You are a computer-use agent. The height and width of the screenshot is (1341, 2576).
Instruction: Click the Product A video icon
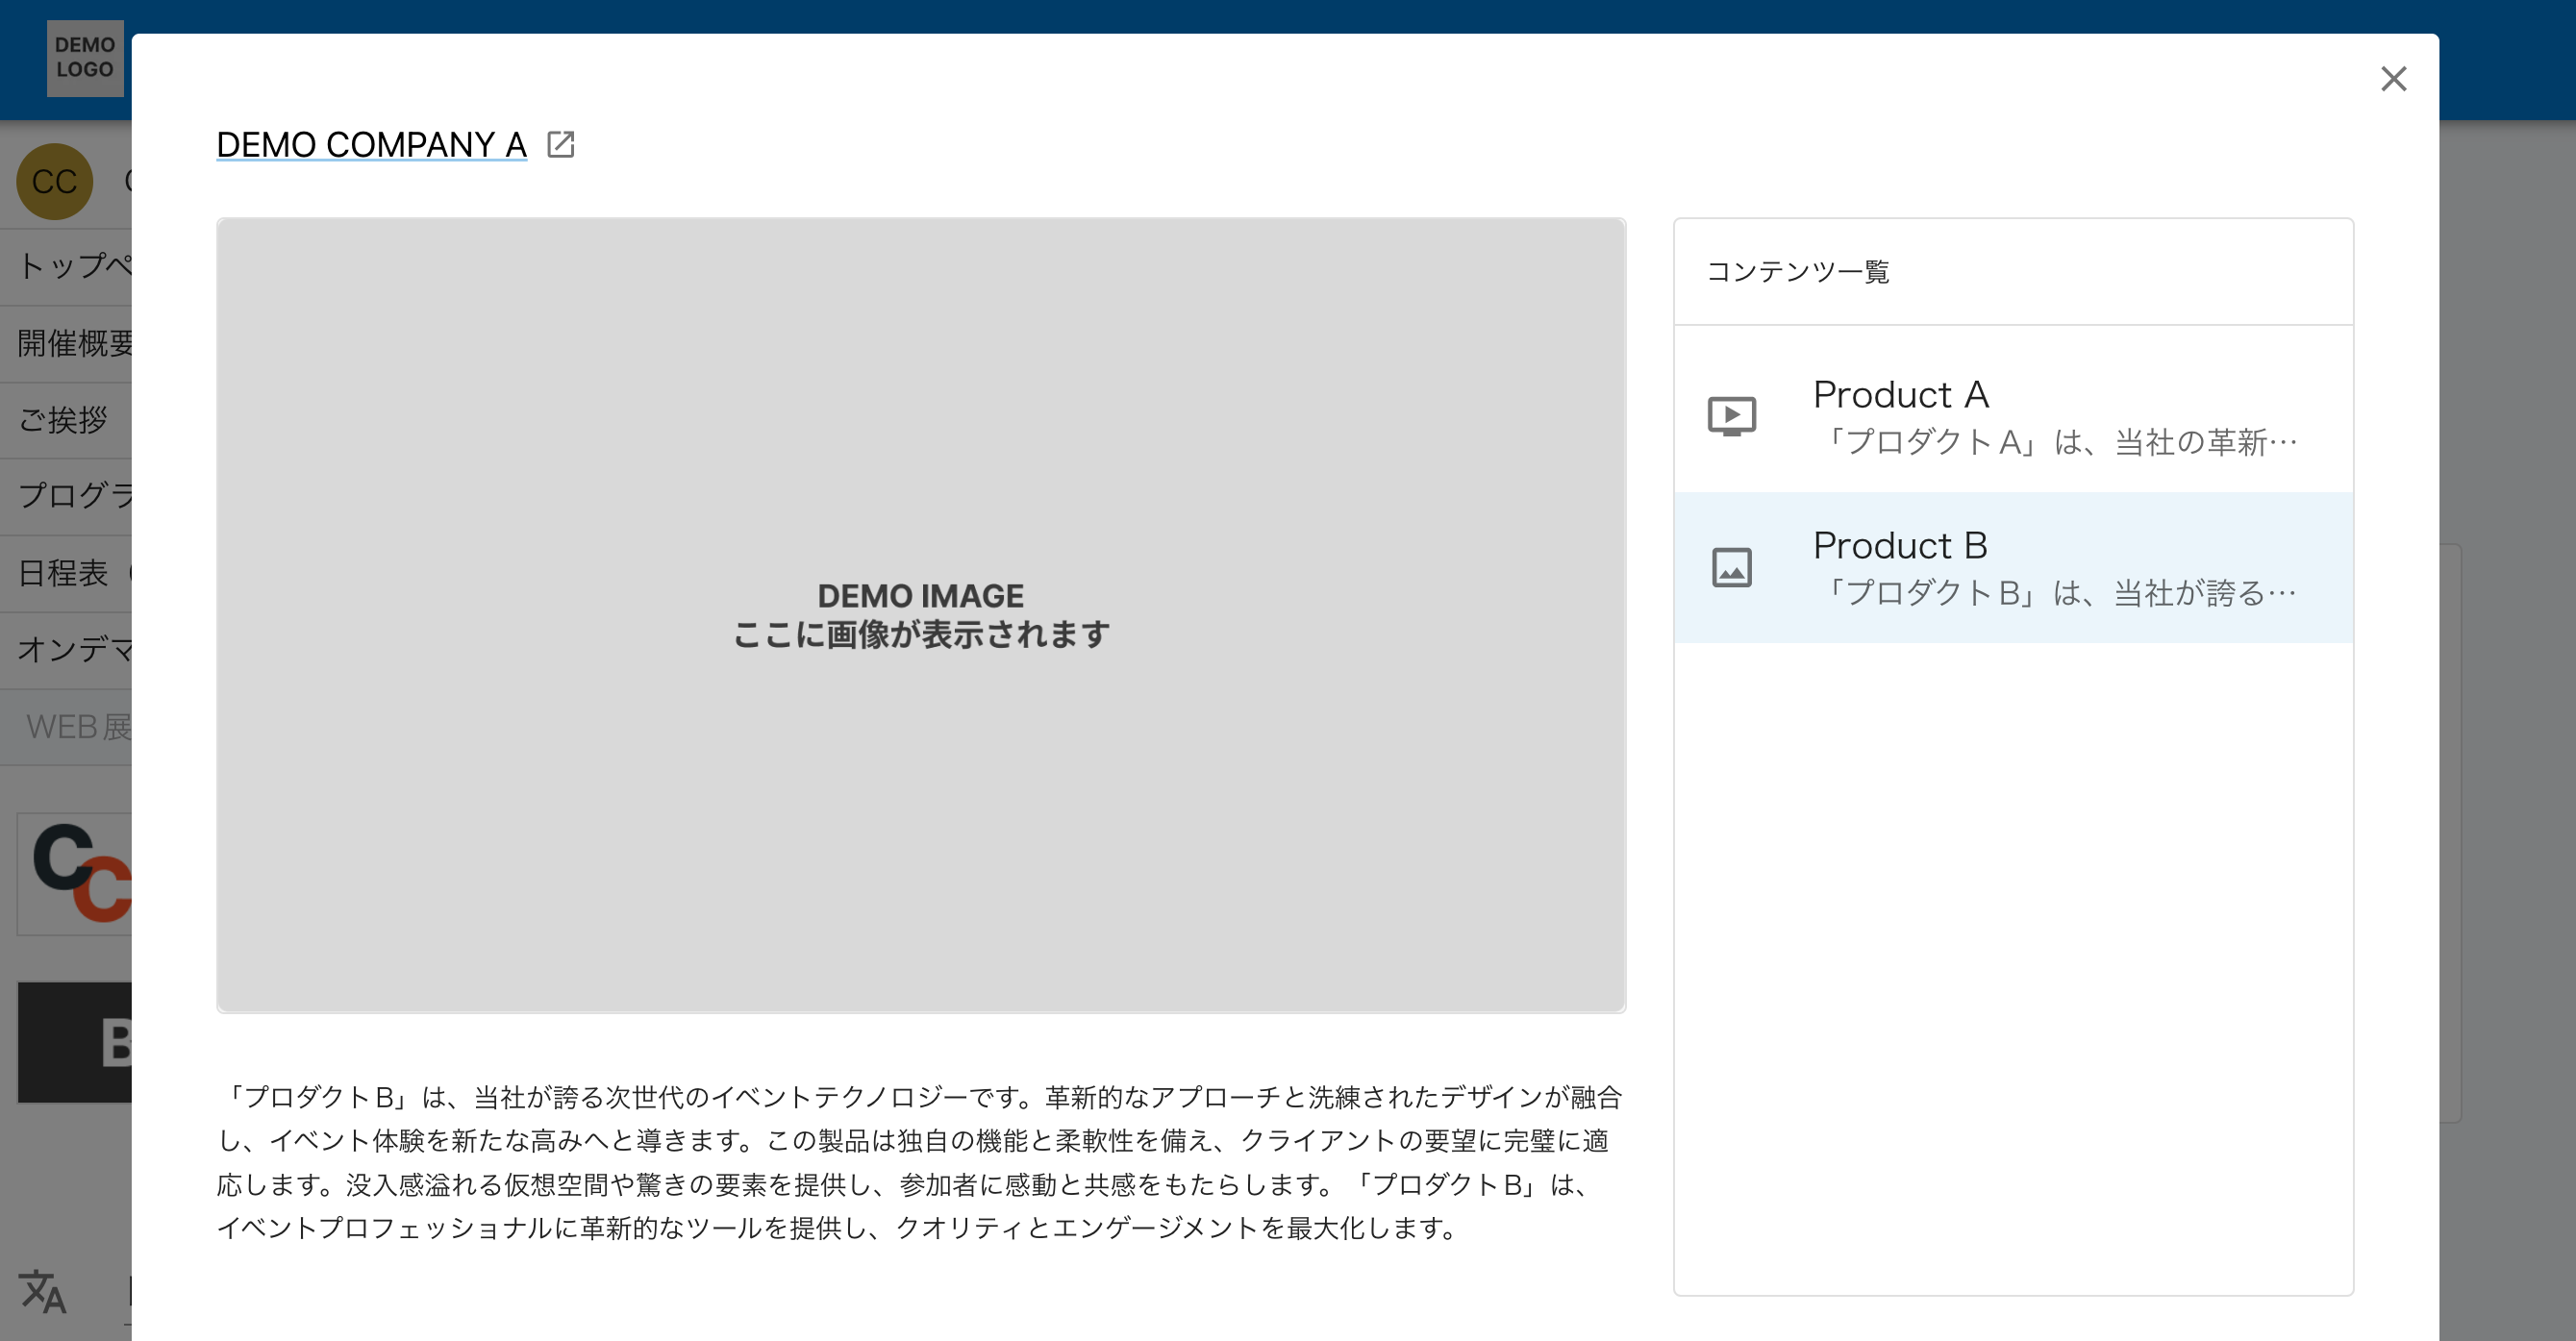[x=1731, y=416]
